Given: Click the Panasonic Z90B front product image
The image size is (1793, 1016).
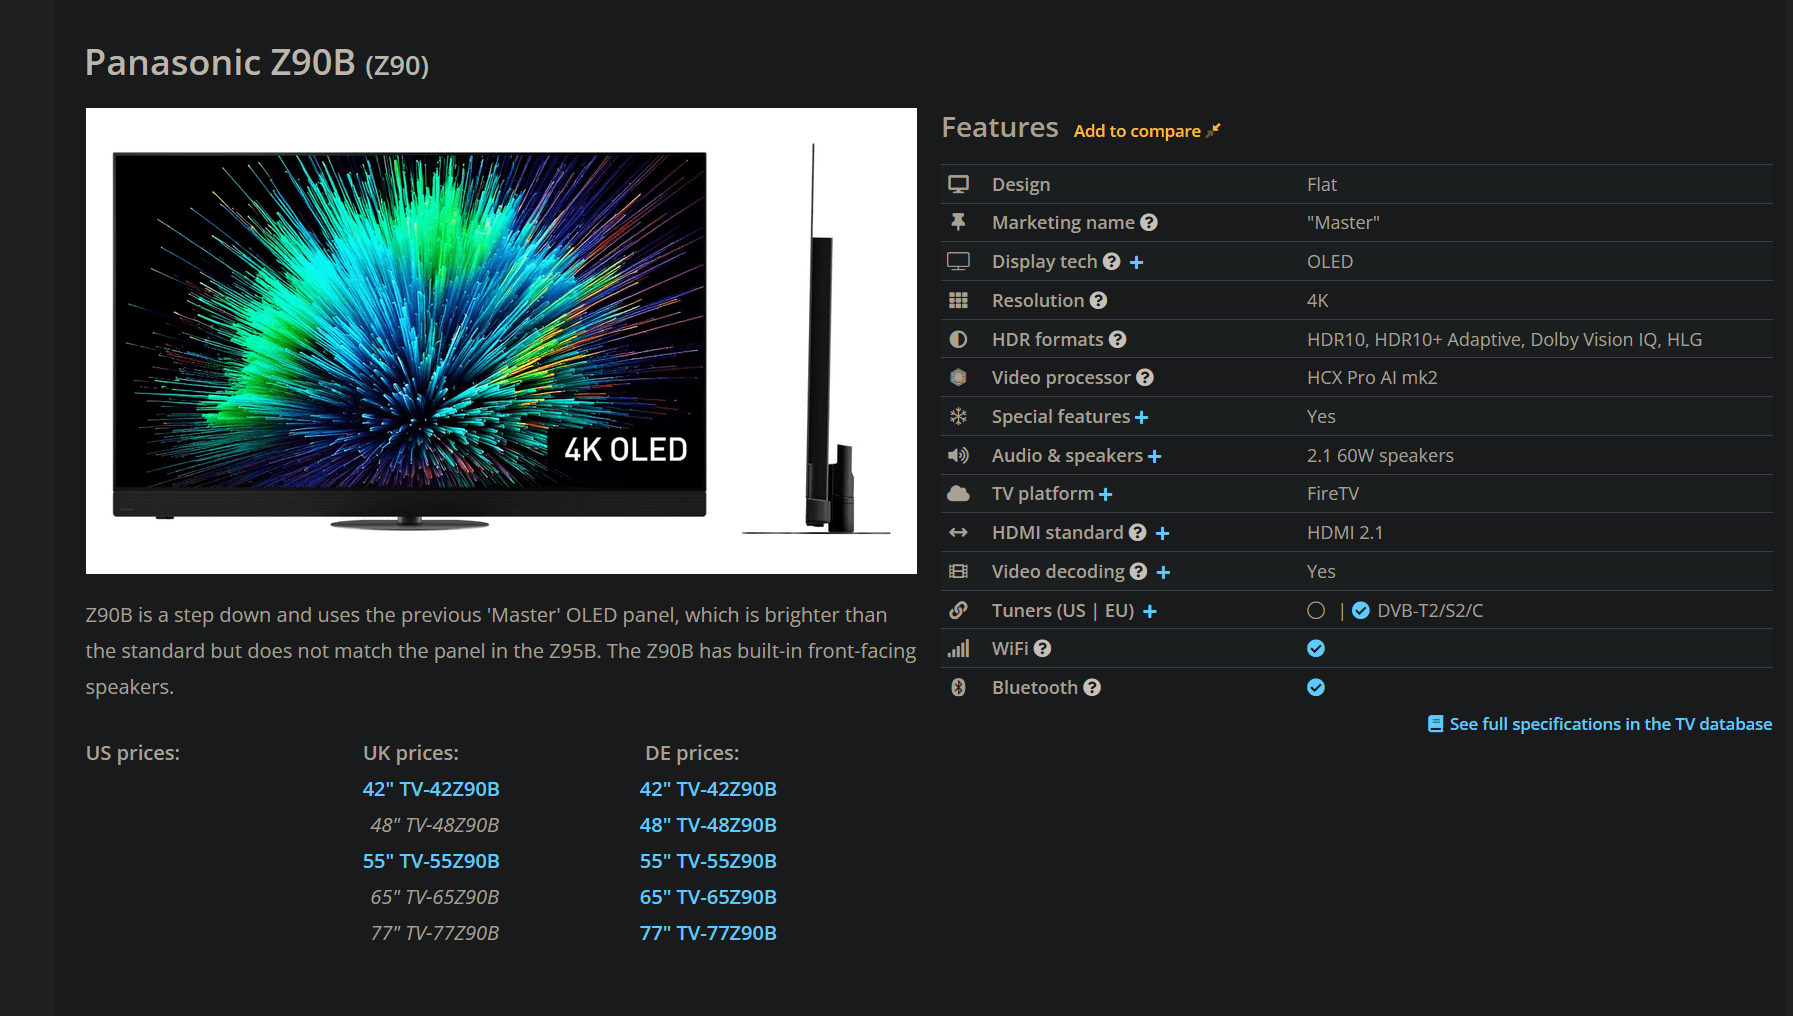Looking at the screenshot, I should 410,340.
